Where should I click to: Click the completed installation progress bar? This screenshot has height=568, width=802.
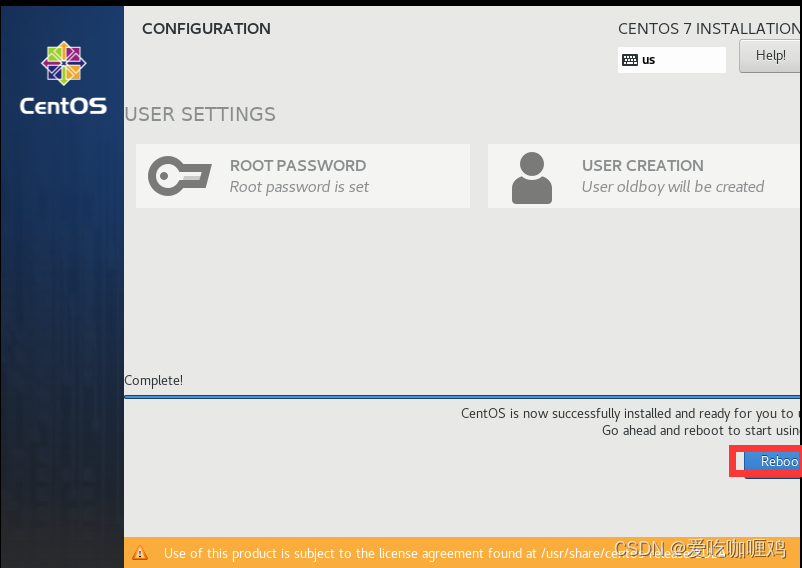tap(463, 396)
